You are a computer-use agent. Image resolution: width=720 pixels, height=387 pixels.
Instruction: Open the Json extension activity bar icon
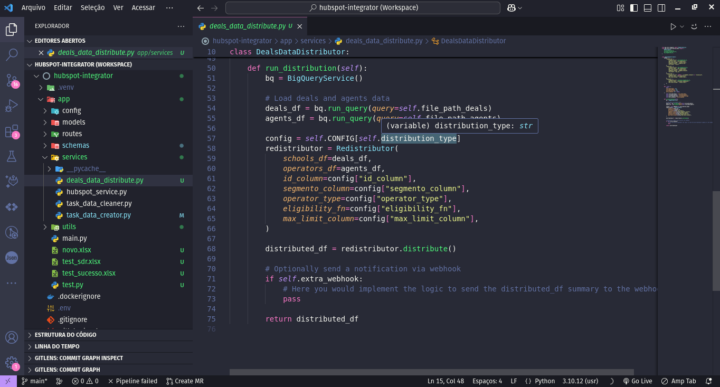pos(11,258)
